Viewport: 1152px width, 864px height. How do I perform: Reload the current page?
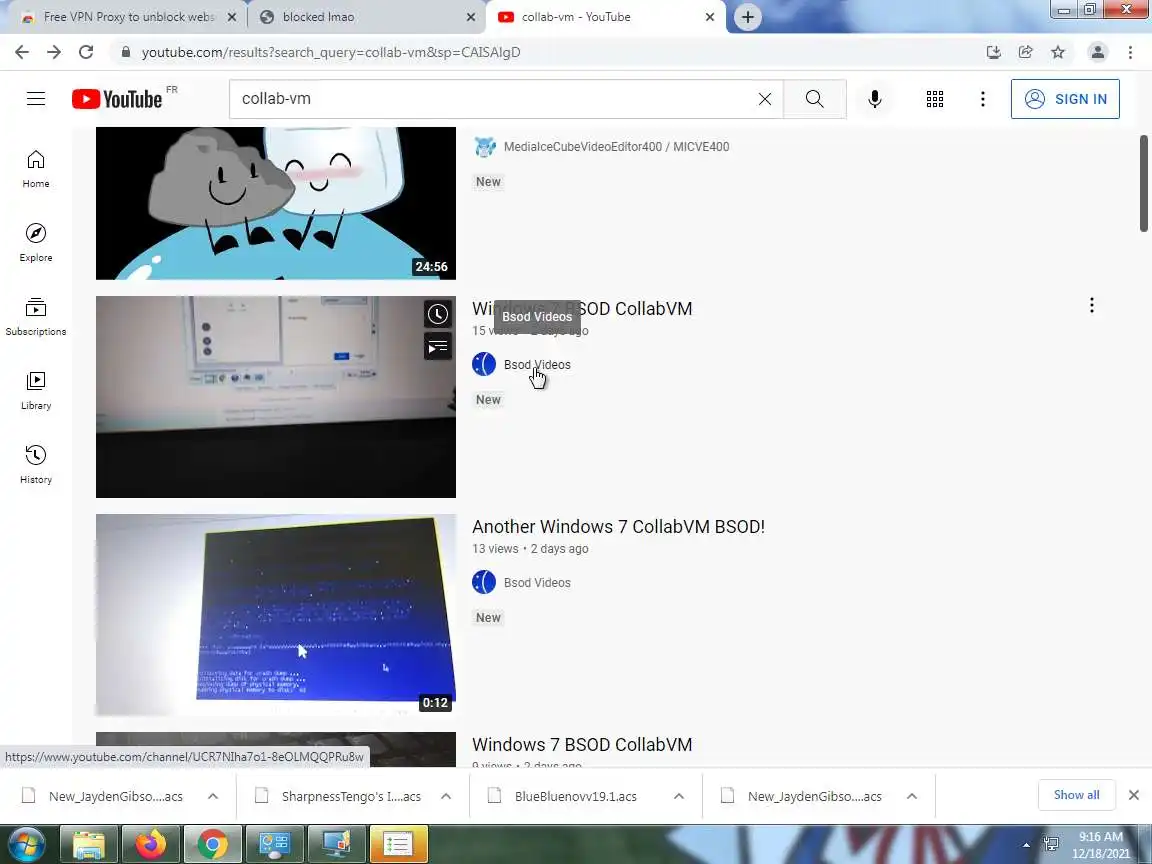[86, 52]
